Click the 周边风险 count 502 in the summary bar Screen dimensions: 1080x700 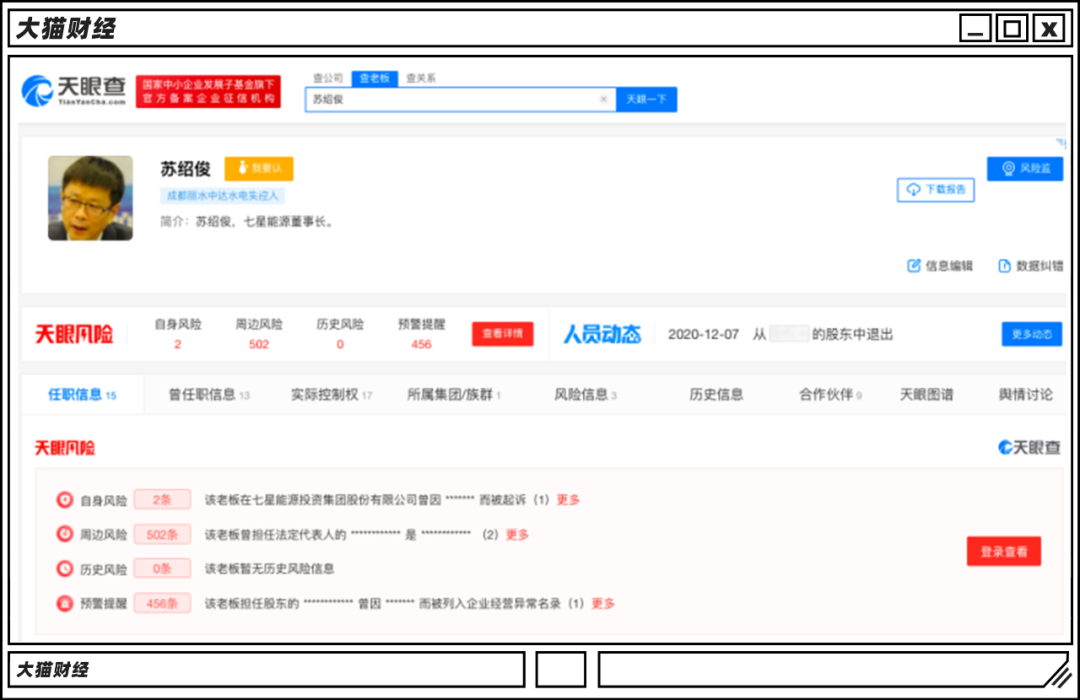[259, 344]
